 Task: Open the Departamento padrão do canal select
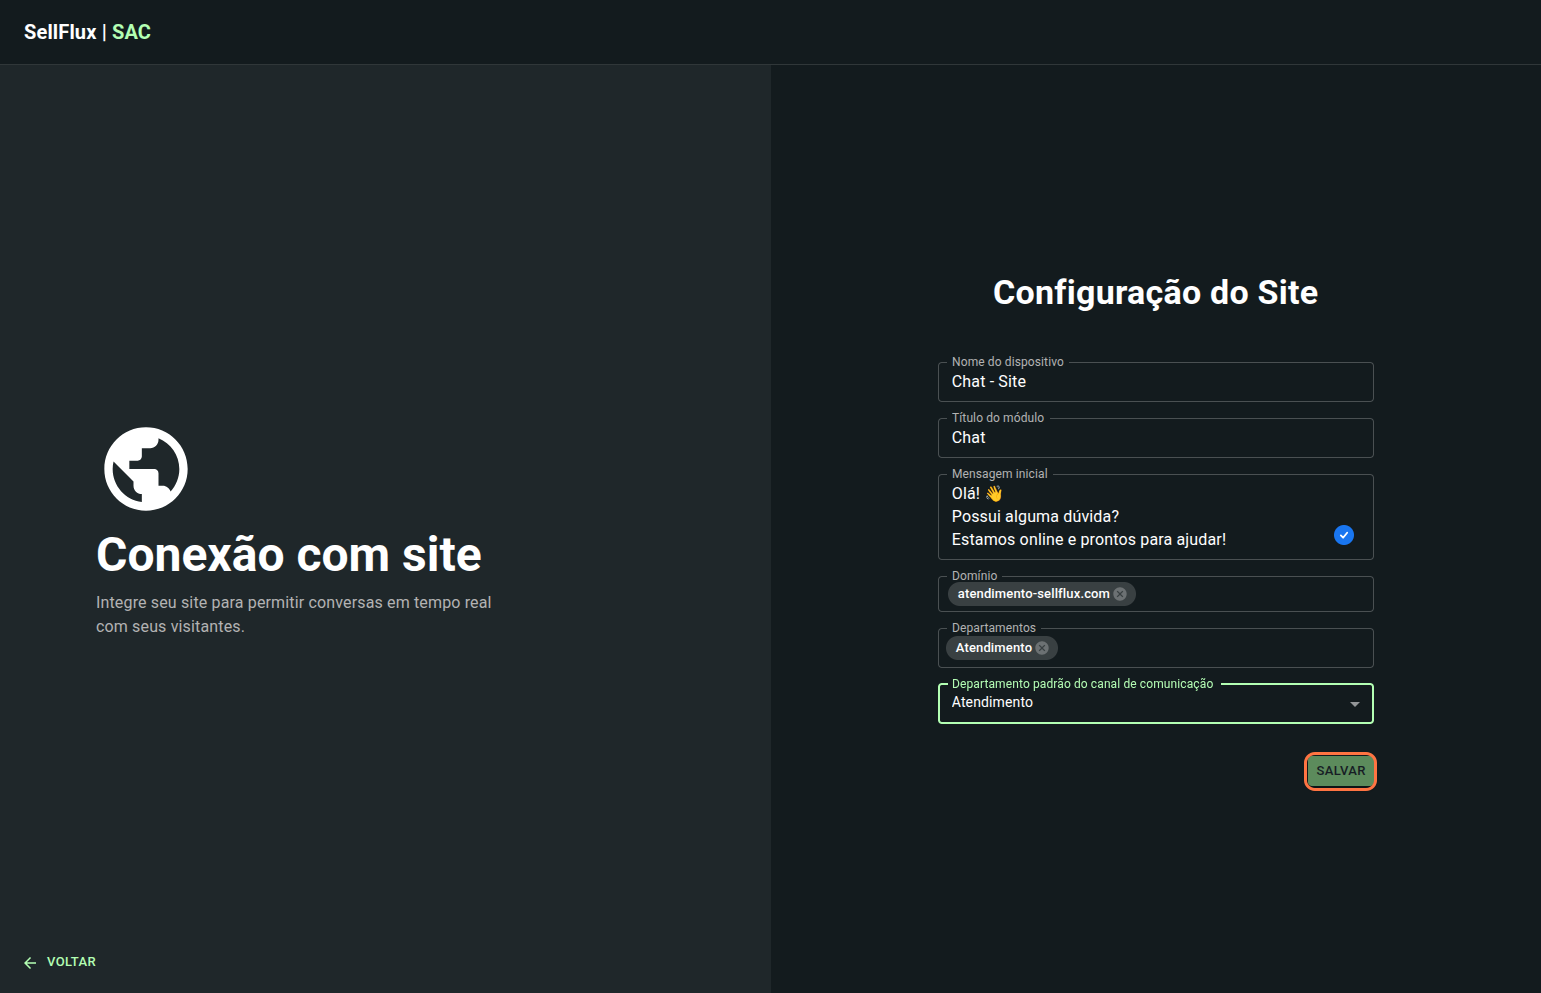1140,703
